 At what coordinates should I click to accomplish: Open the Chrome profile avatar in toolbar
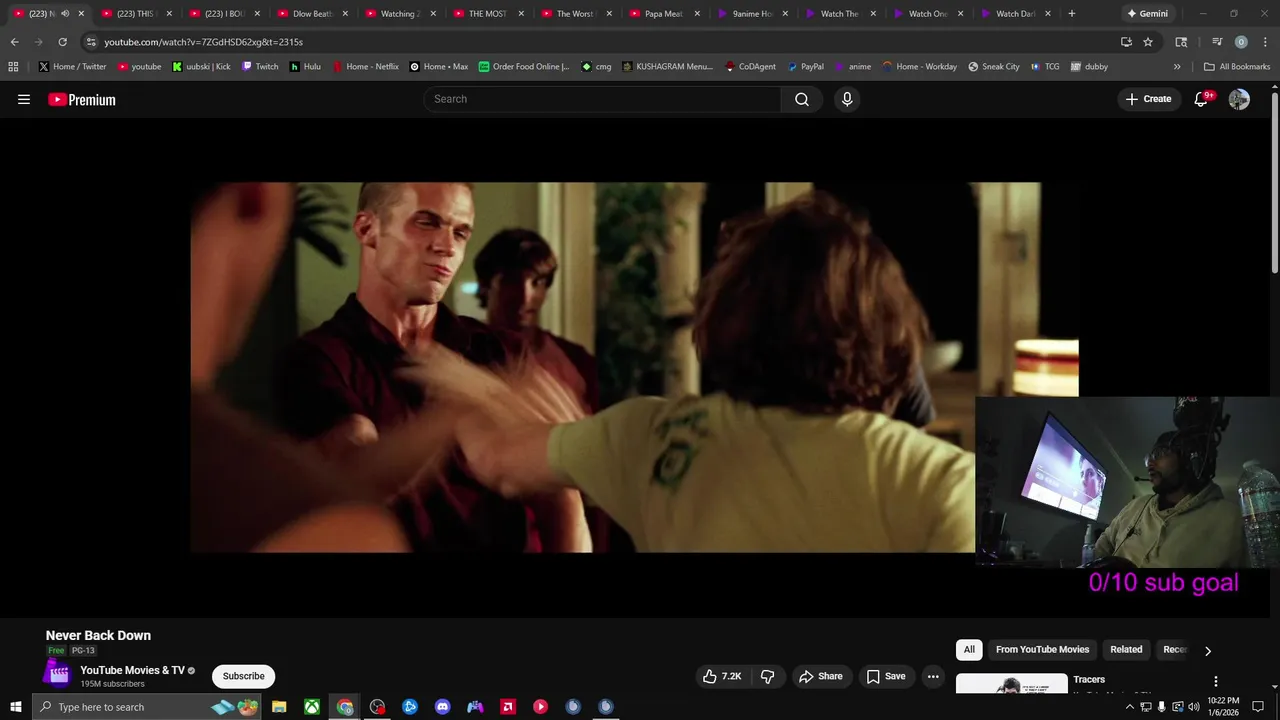point(1241,42)
